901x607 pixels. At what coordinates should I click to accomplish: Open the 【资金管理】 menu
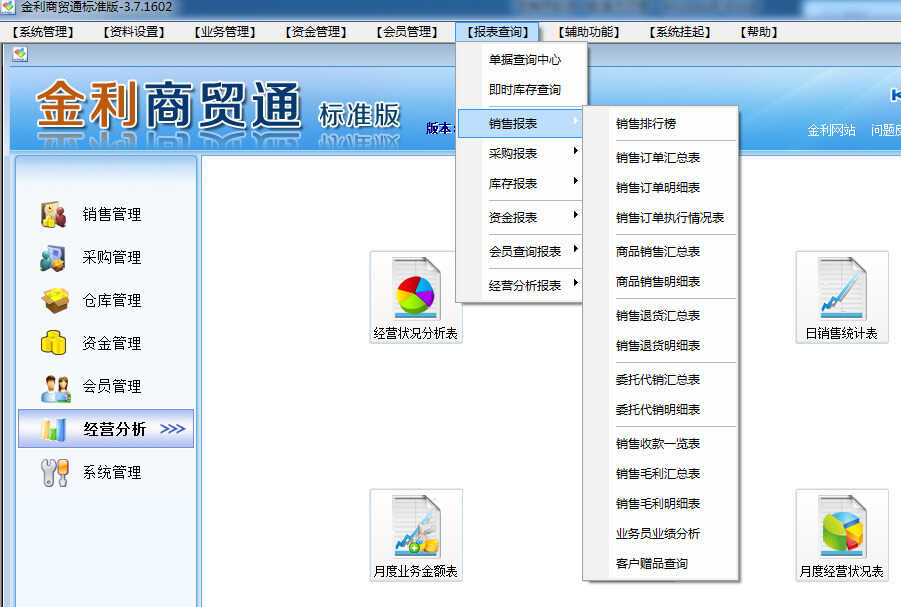click(315, 32)
